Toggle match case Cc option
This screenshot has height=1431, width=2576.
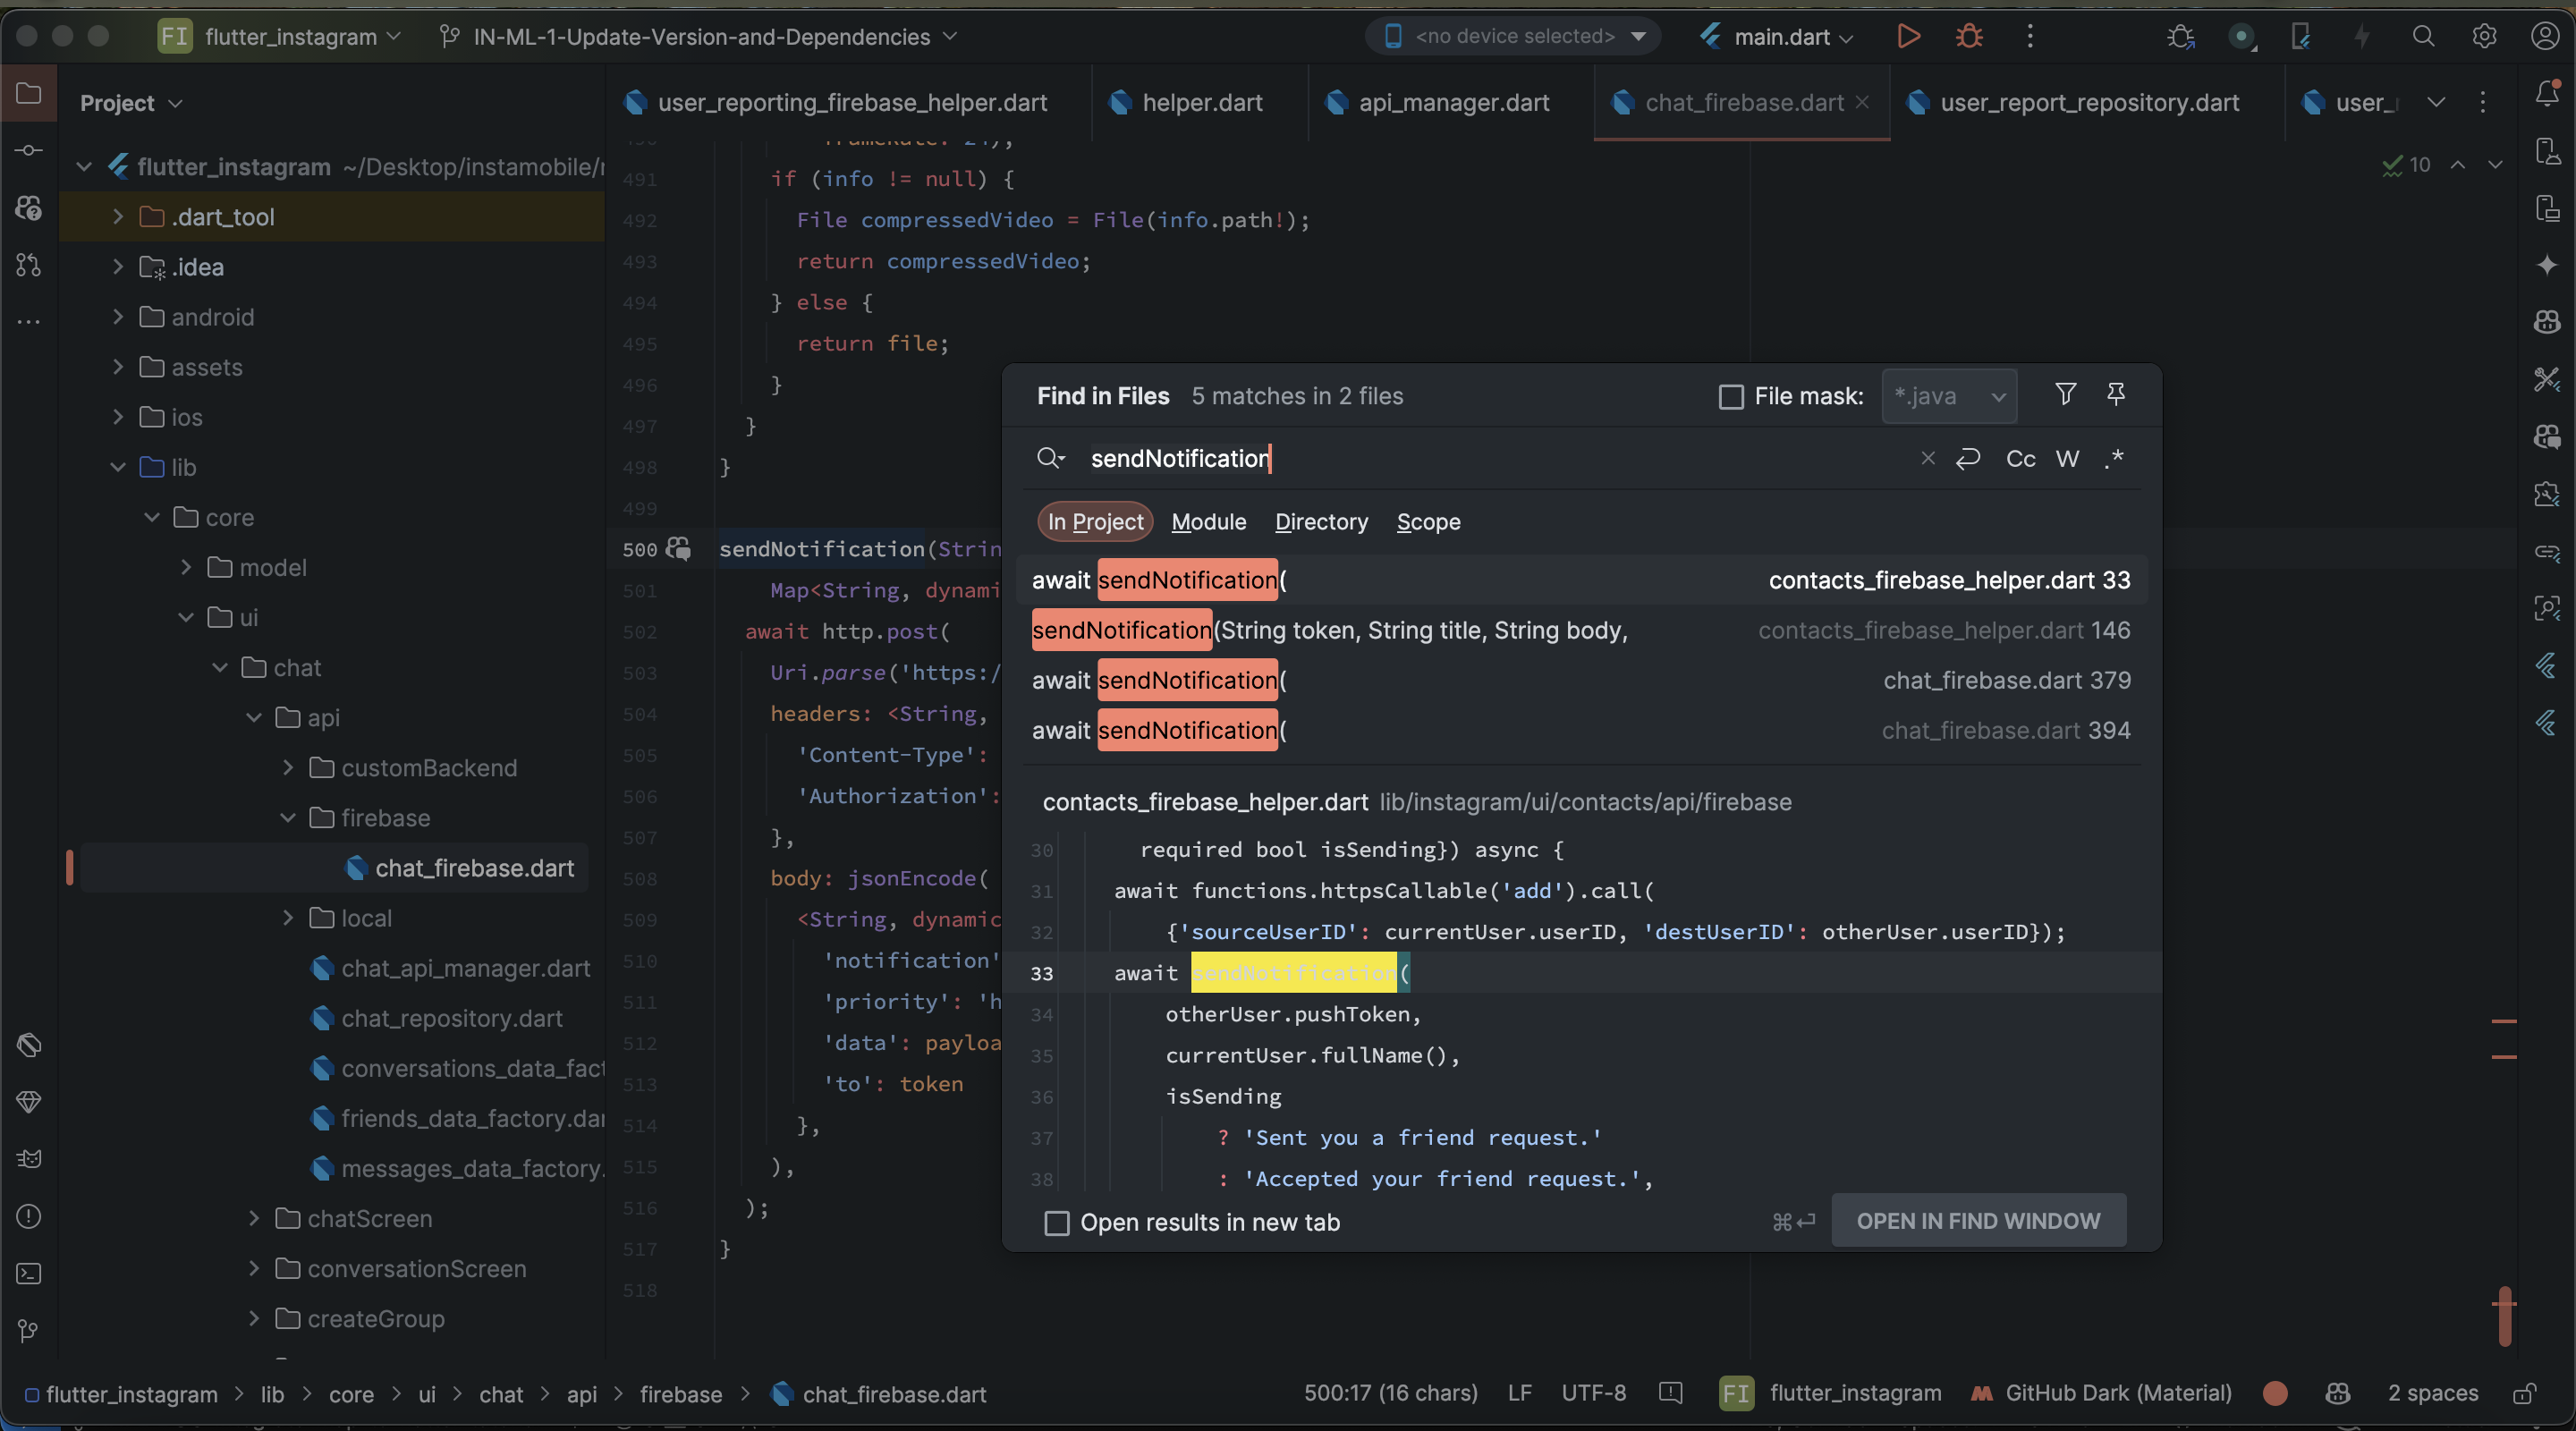2020,459
